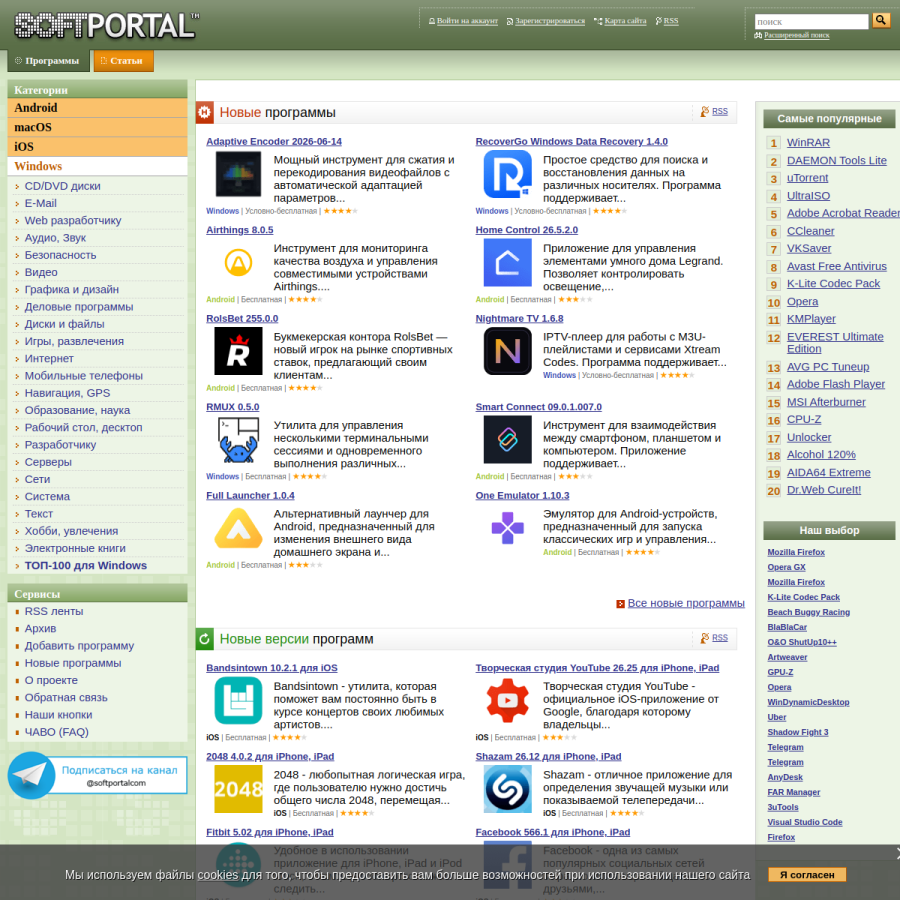Open CD/DVD диски subcategory
900x900 pixels.
click(63, 186)
